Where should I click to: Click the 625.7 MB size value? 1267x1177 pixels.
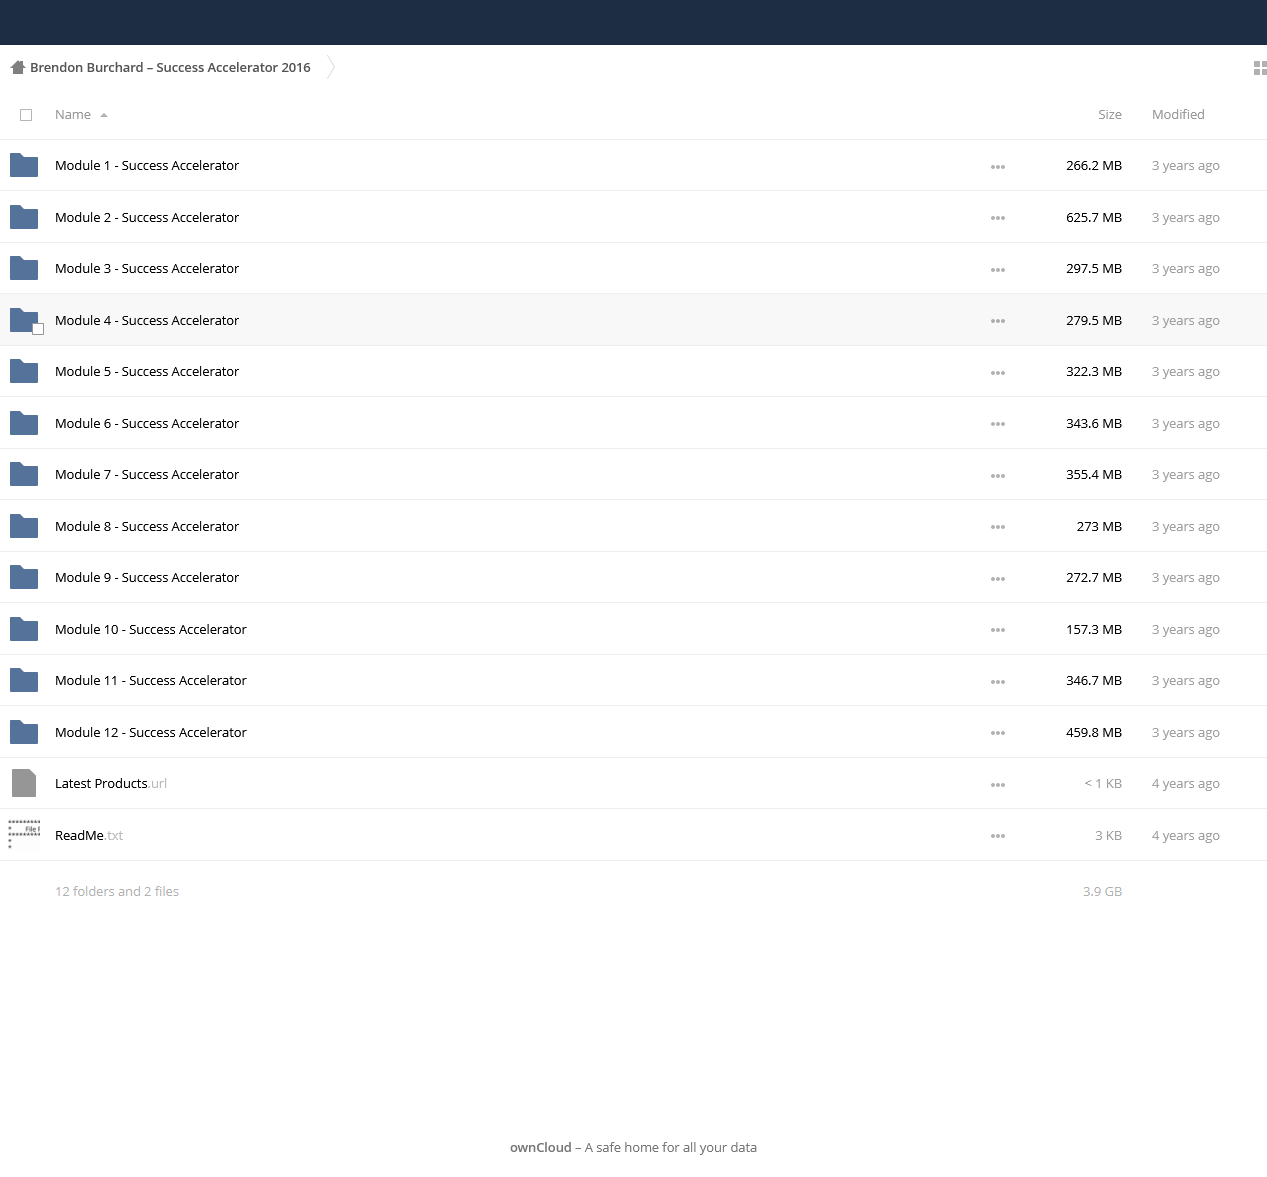(x=1094, y=217)
